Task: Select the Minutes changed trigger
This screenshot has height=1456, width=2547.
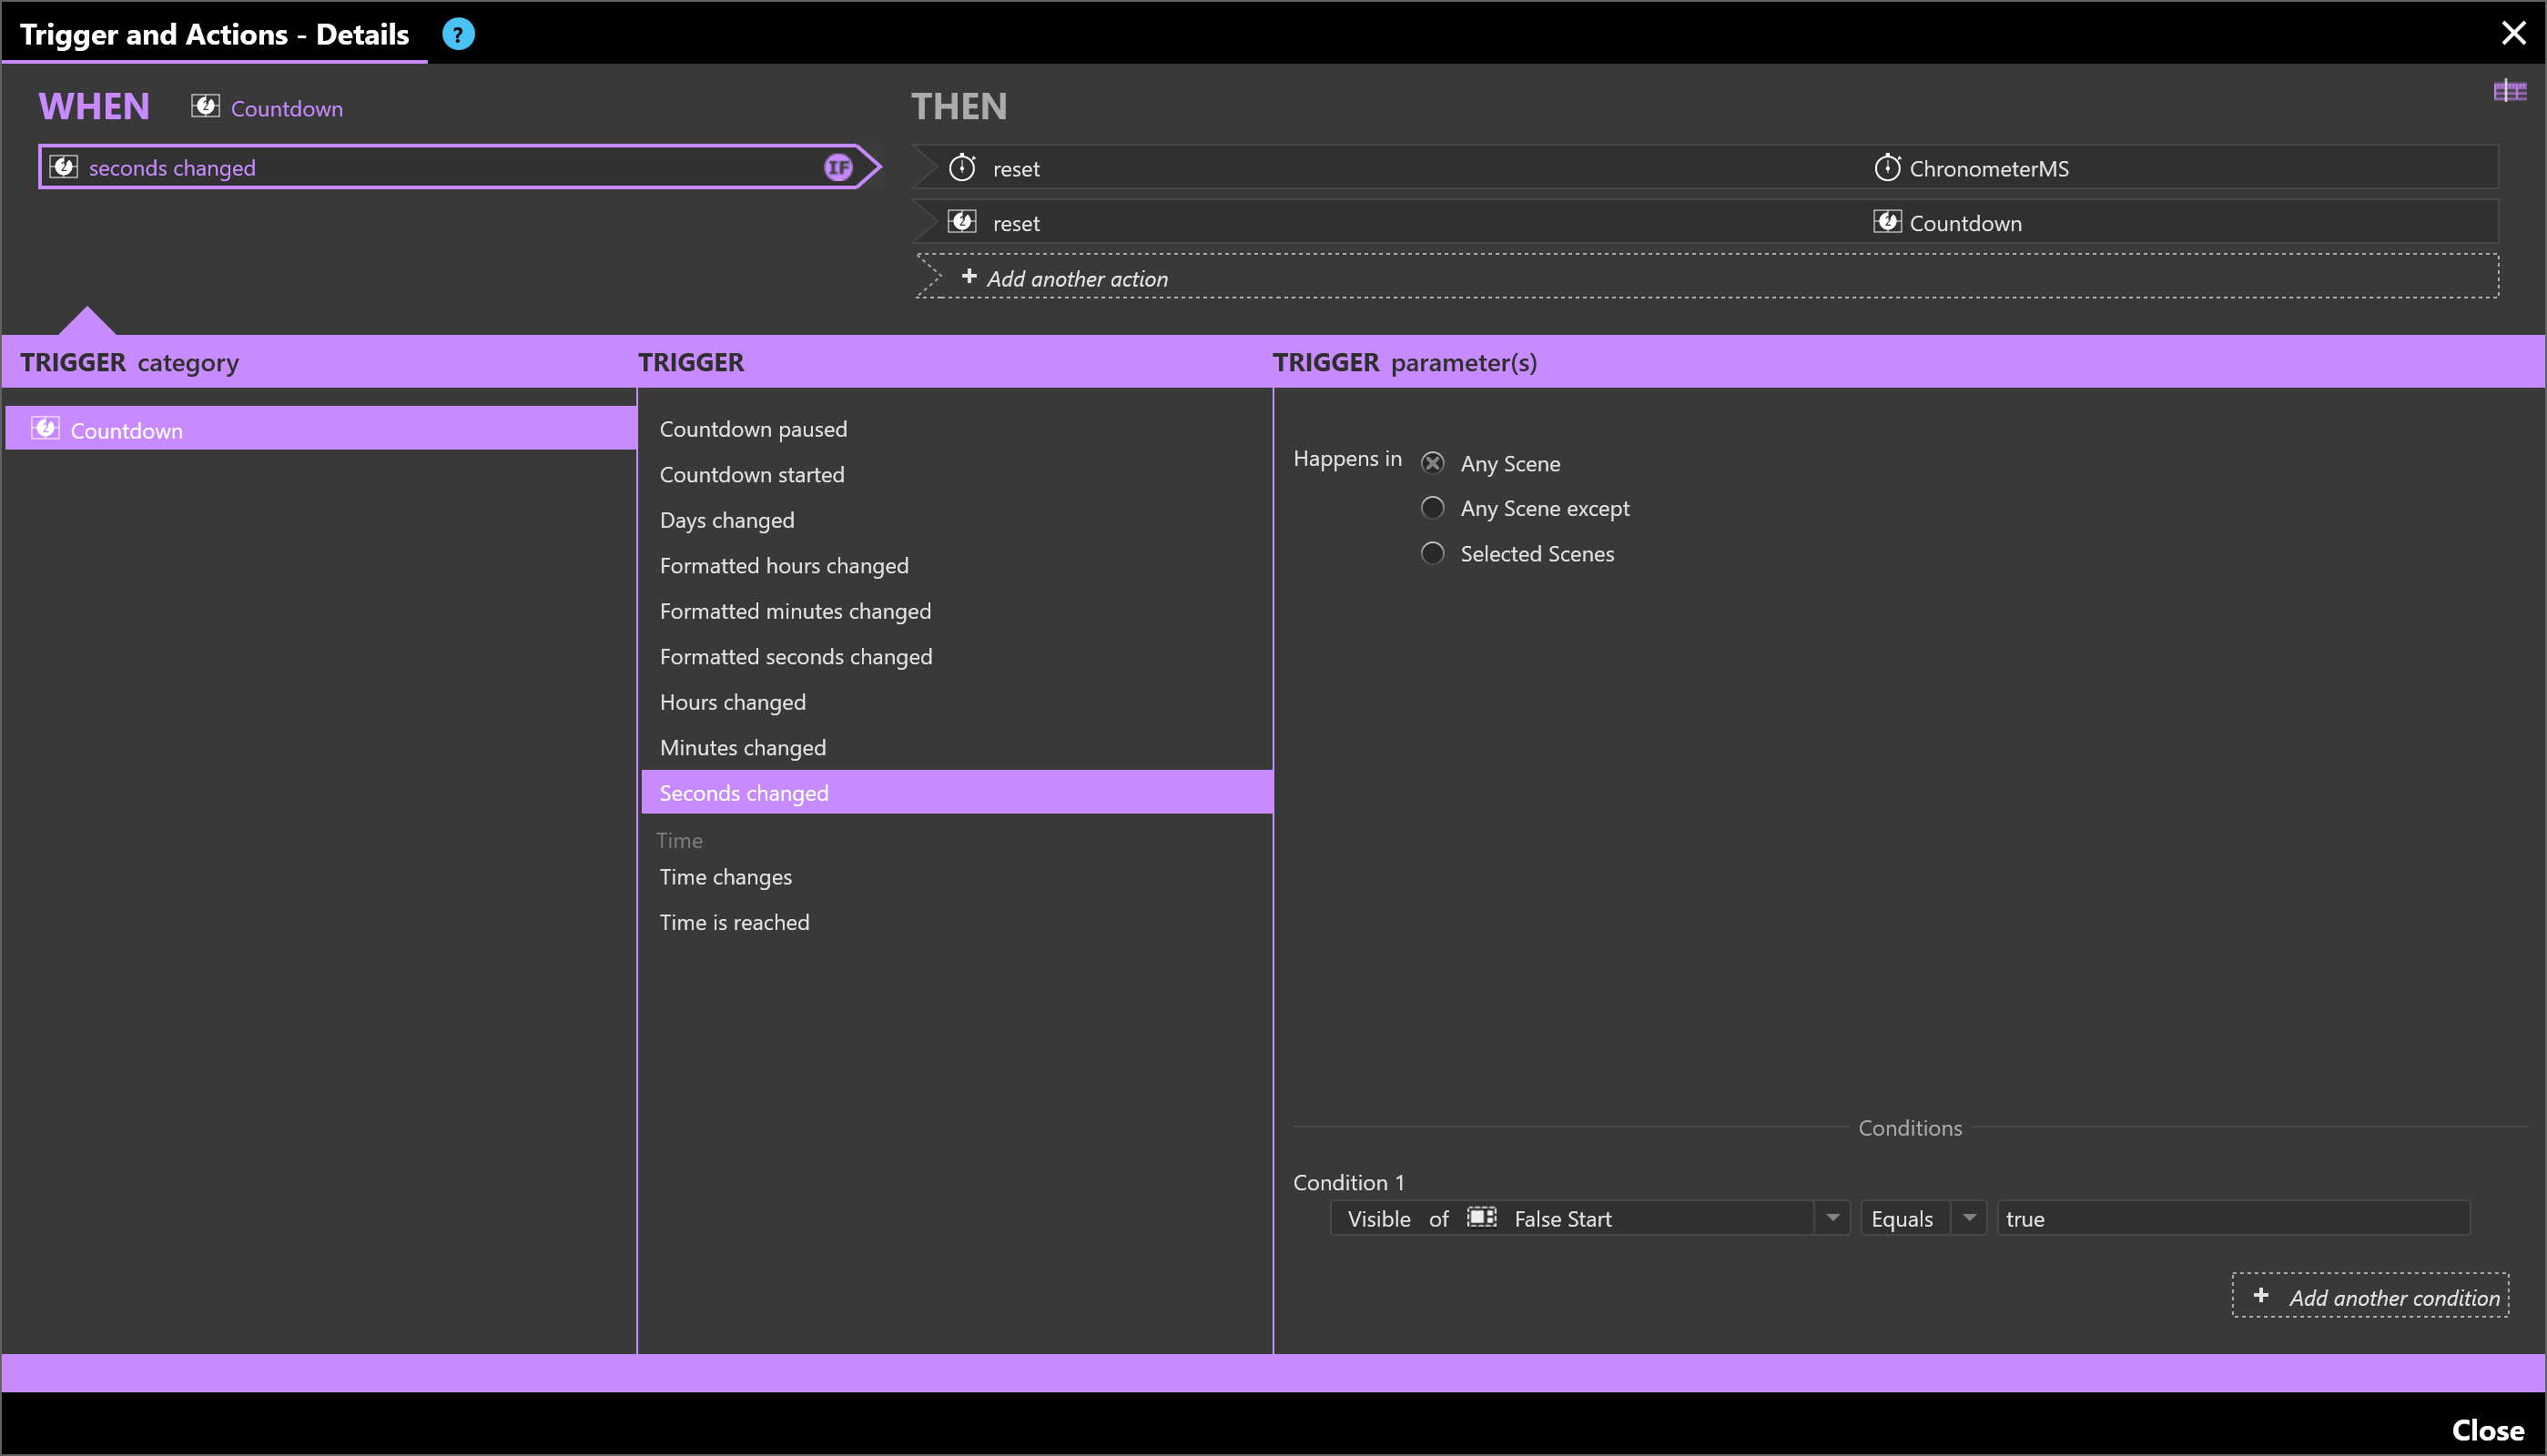Action: tap(956, 748)
